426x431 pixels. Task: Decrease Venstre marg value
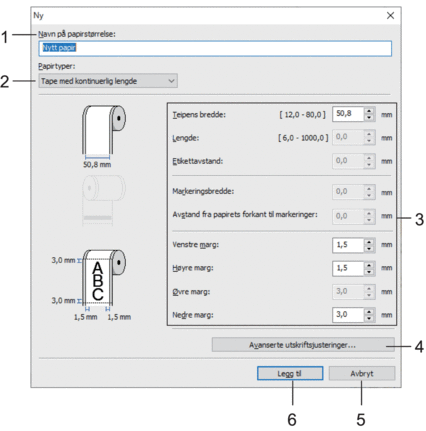[369, 249]
